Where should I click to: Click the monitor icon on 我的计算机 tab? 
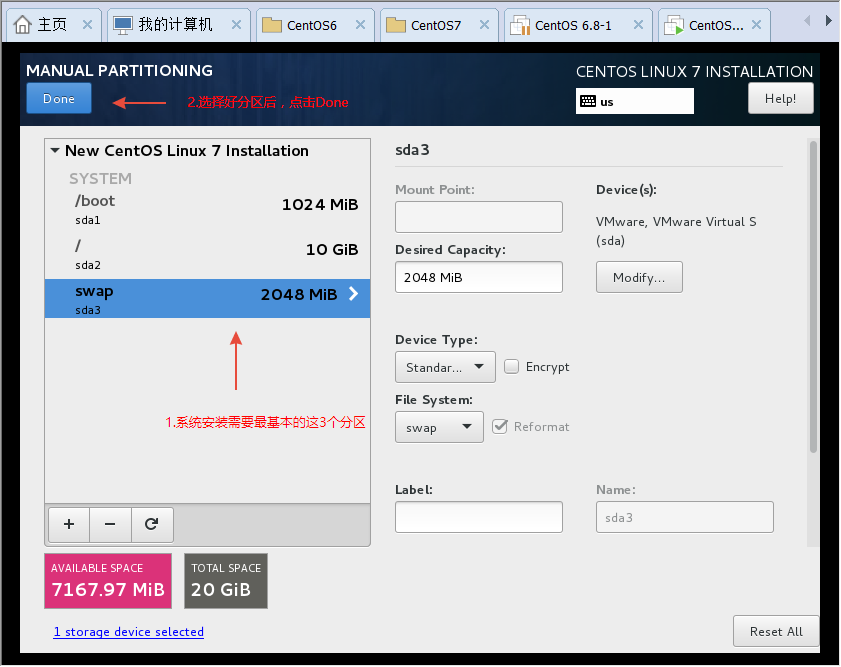123,25
